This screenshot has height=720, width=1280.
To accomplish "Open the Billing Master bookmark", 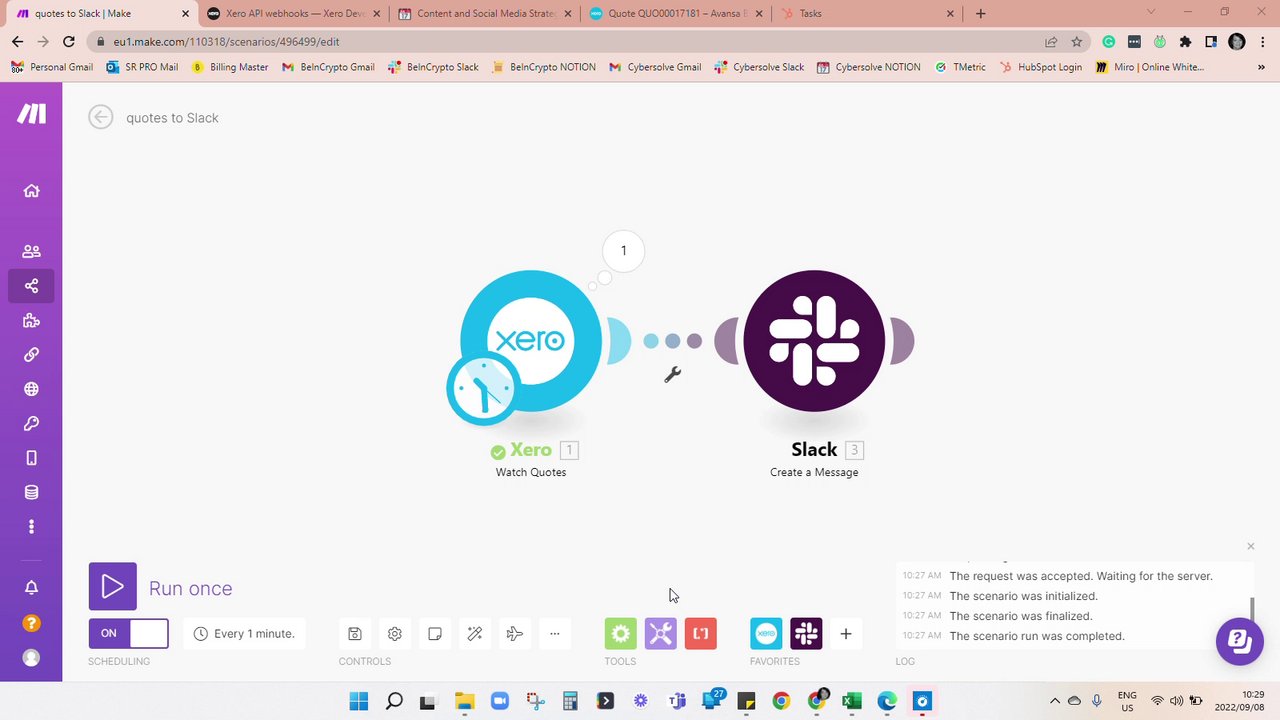I will (x=230, y=67).
